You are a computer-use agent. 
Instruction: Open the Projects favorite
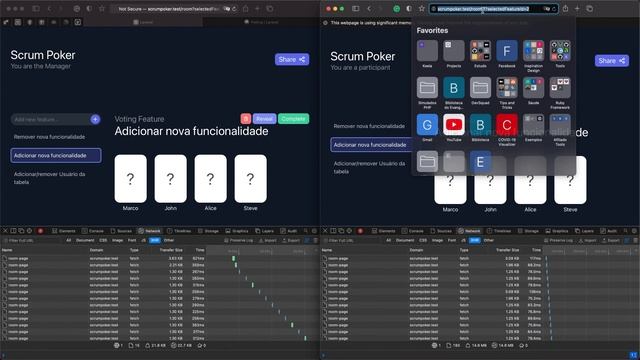[x=453, y=51]
